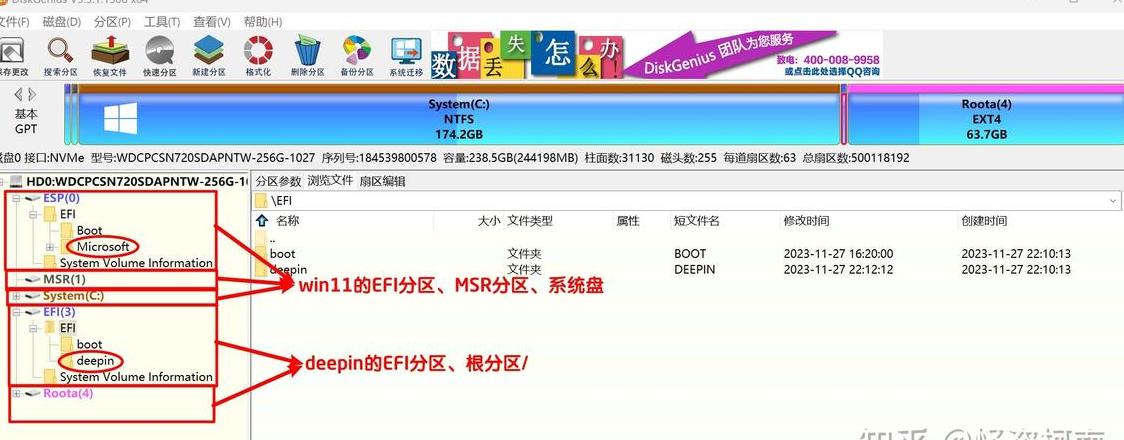Sort file list by 文件类型 column
Image resolution: width=1124 pixels, height=440 pixels.
(x=530, y=221)
